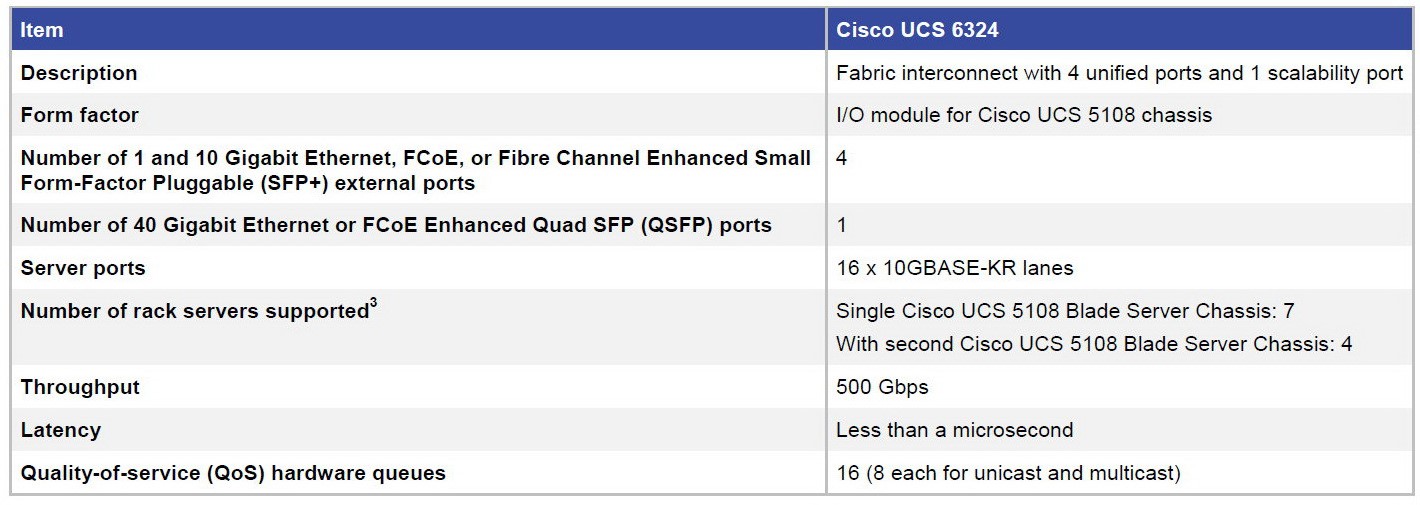
Task: Select "16 x 10GBASE-KR lanes" cell
Action: pyautogui.click(x=955, y=268)
